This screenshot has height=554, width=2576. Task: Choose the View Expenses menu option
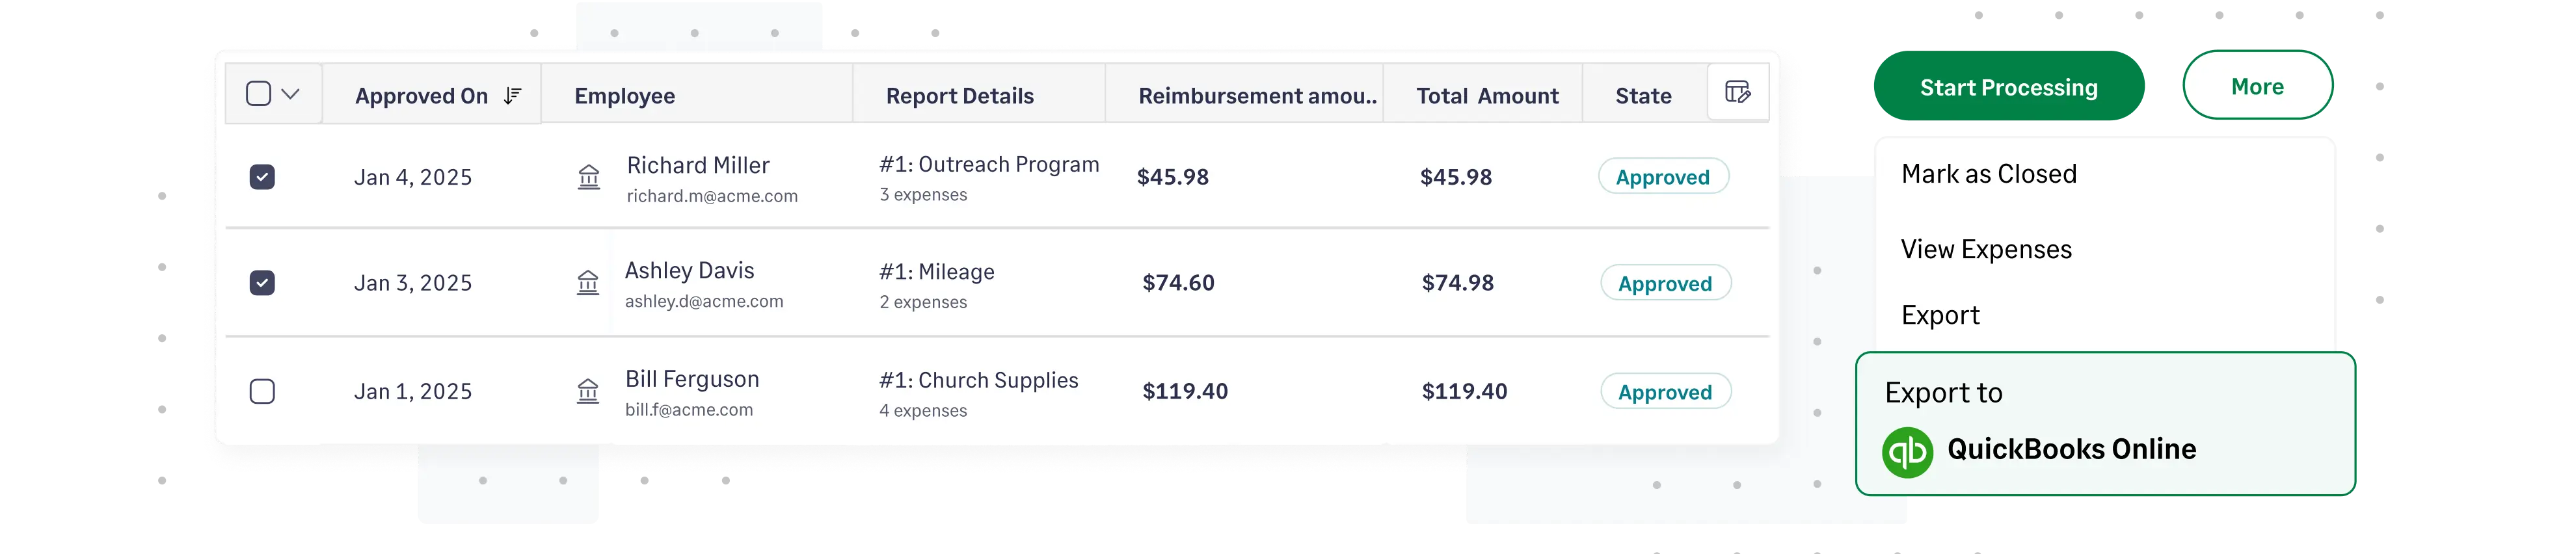[x=1986, y=249]
